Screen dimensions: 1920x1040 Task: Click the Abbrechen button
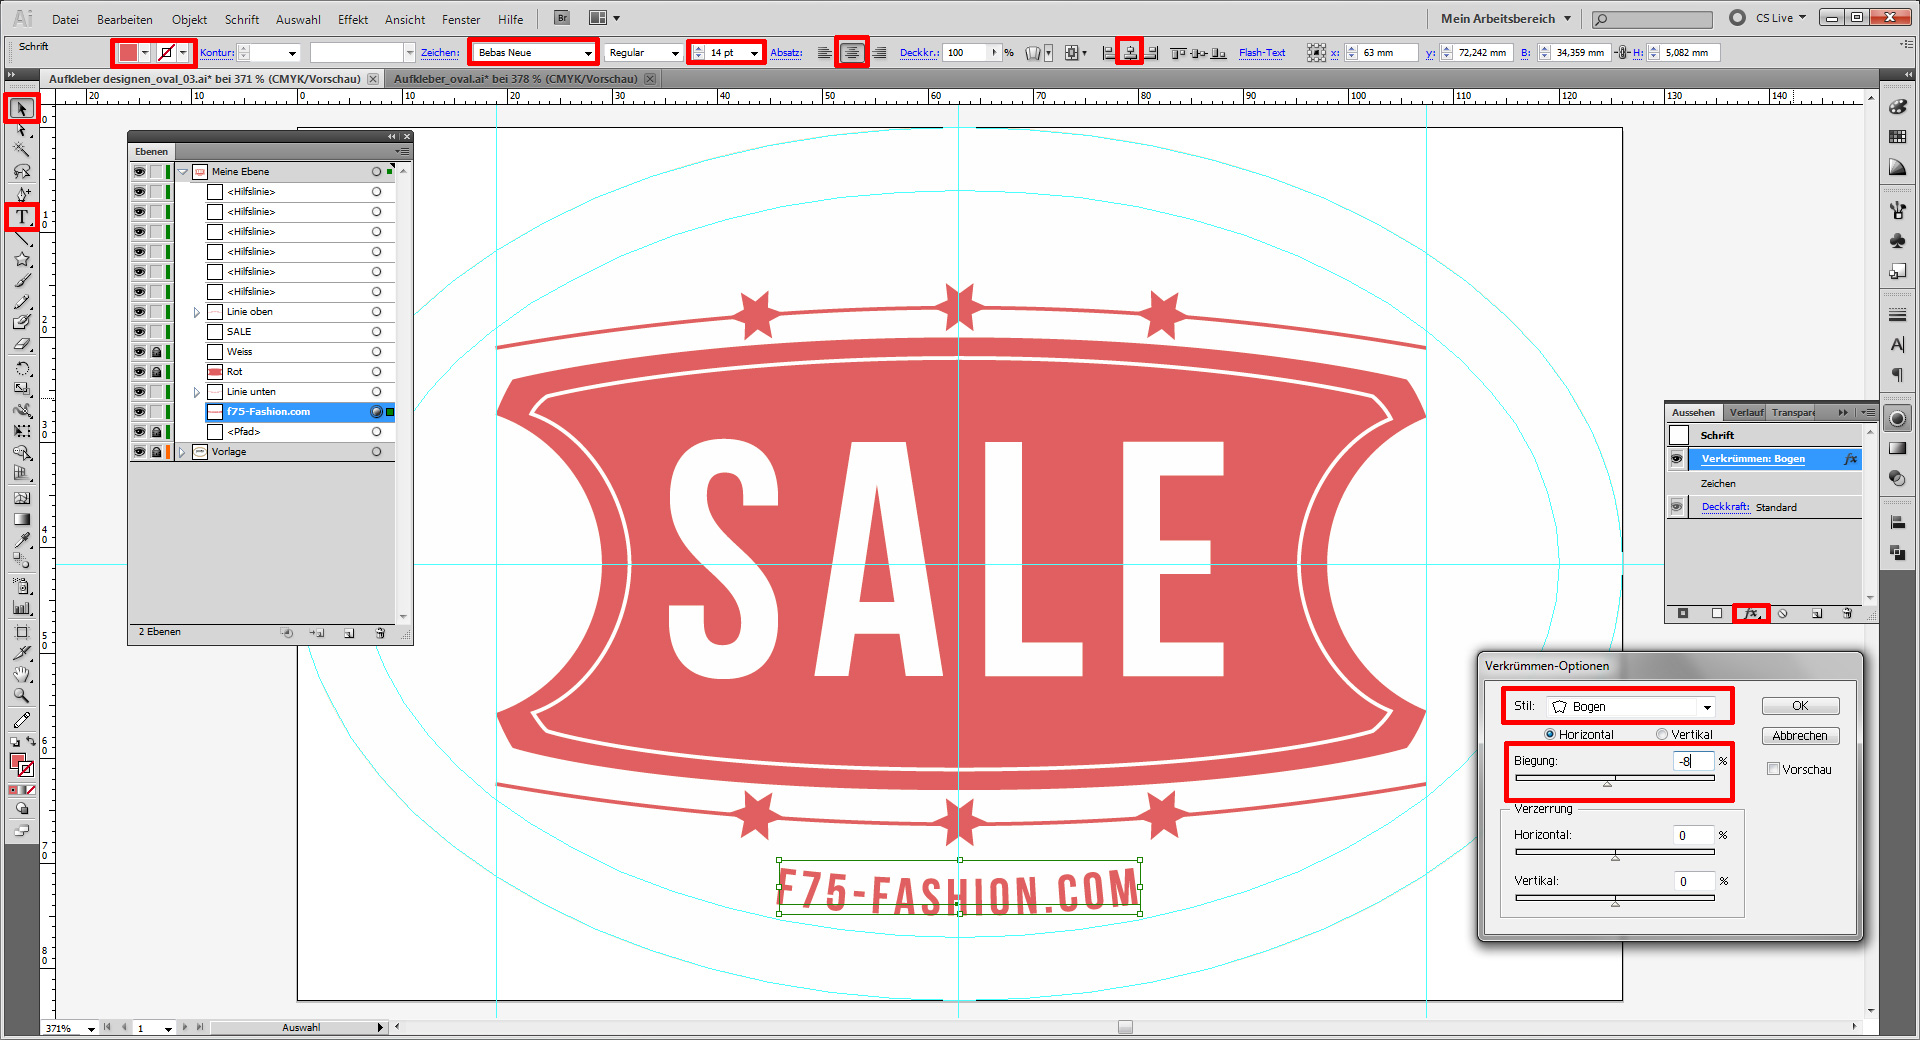tap(1799, 736)
